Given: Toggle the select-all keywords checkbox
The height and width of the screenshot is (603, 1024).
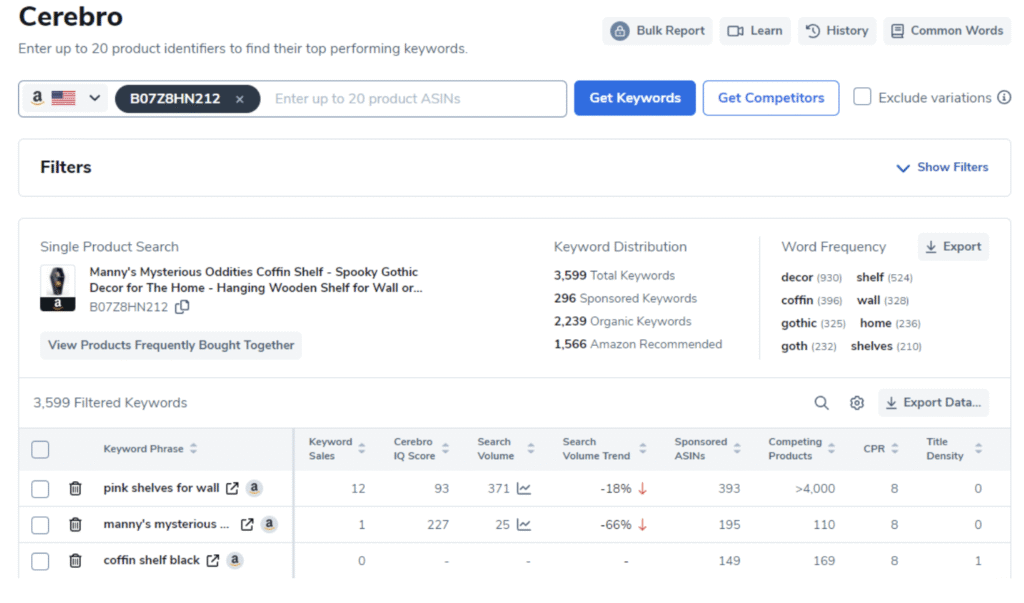Looking at the screenshot, I should 40,449.
